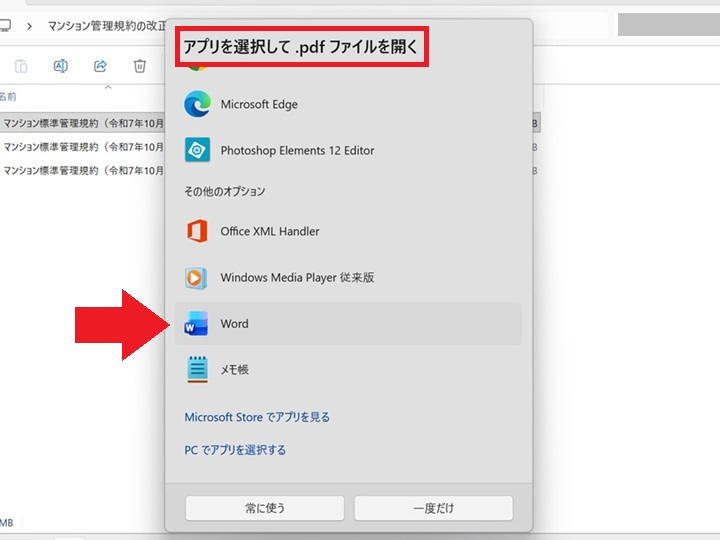The height and width of the screenshot is (540, 720).
Task: Click the 常に使う button
Action: [x=265, y=508]
